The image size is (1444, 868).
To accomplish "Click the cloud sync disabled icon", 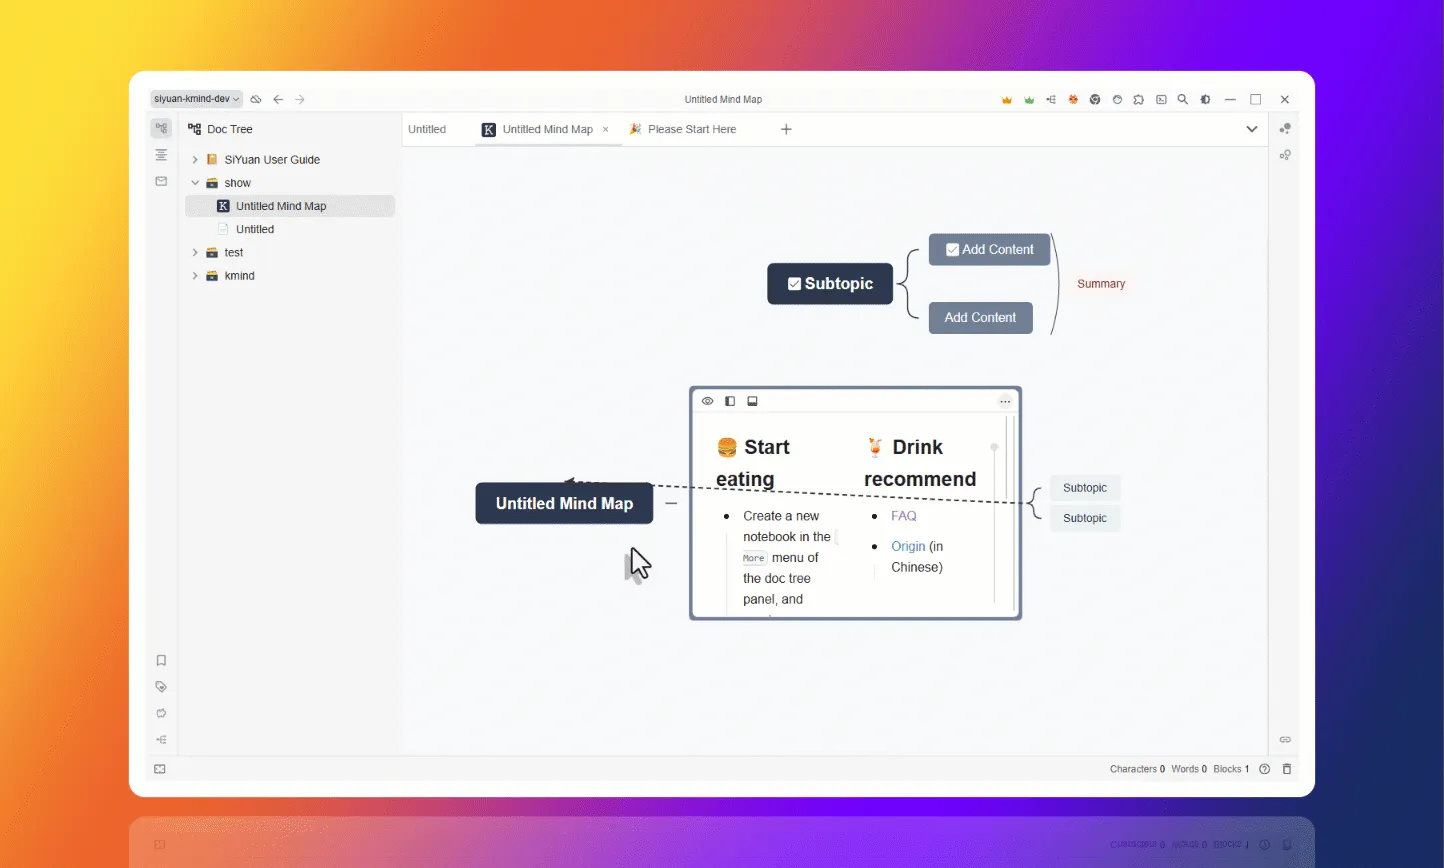I will point(256,99).
